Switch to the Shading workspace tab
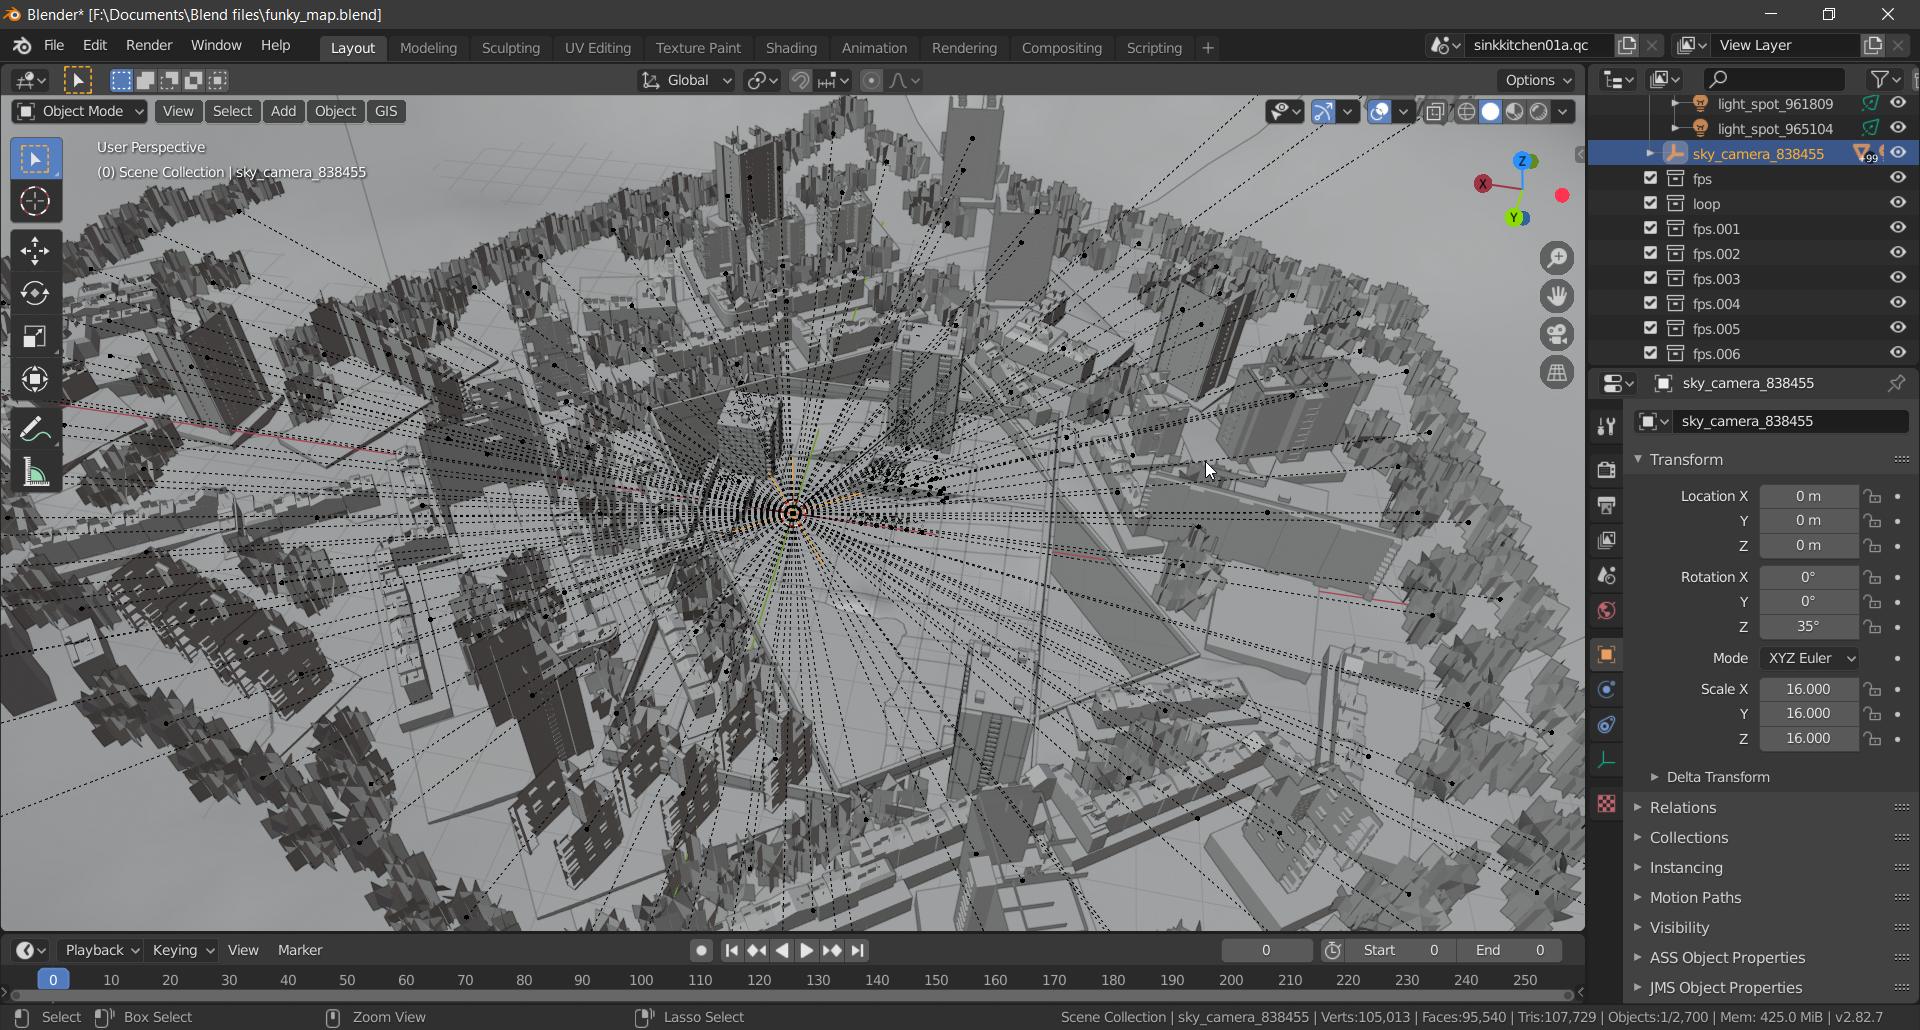Viewport: 1920px width, 1030px height. coord(791,48)
